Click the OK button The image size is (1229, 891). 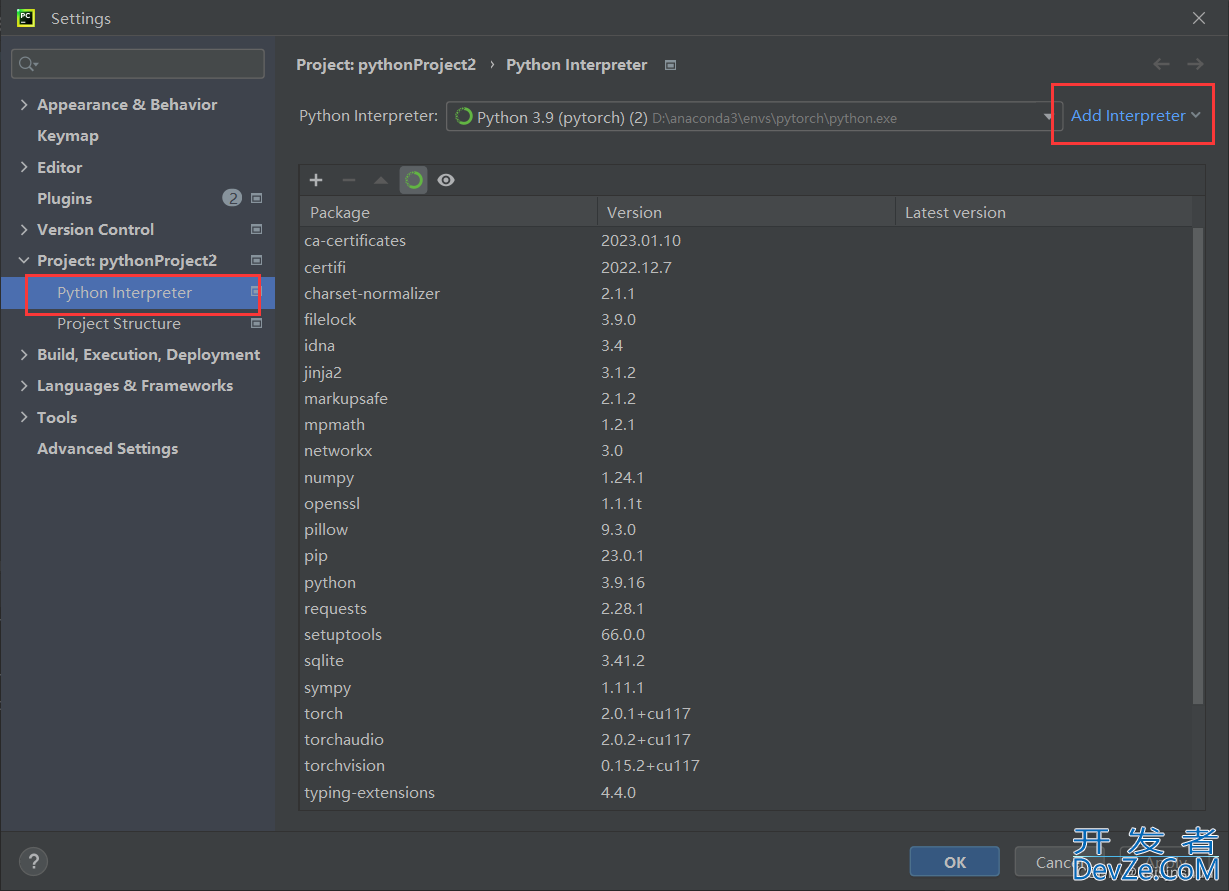(954, 862)
